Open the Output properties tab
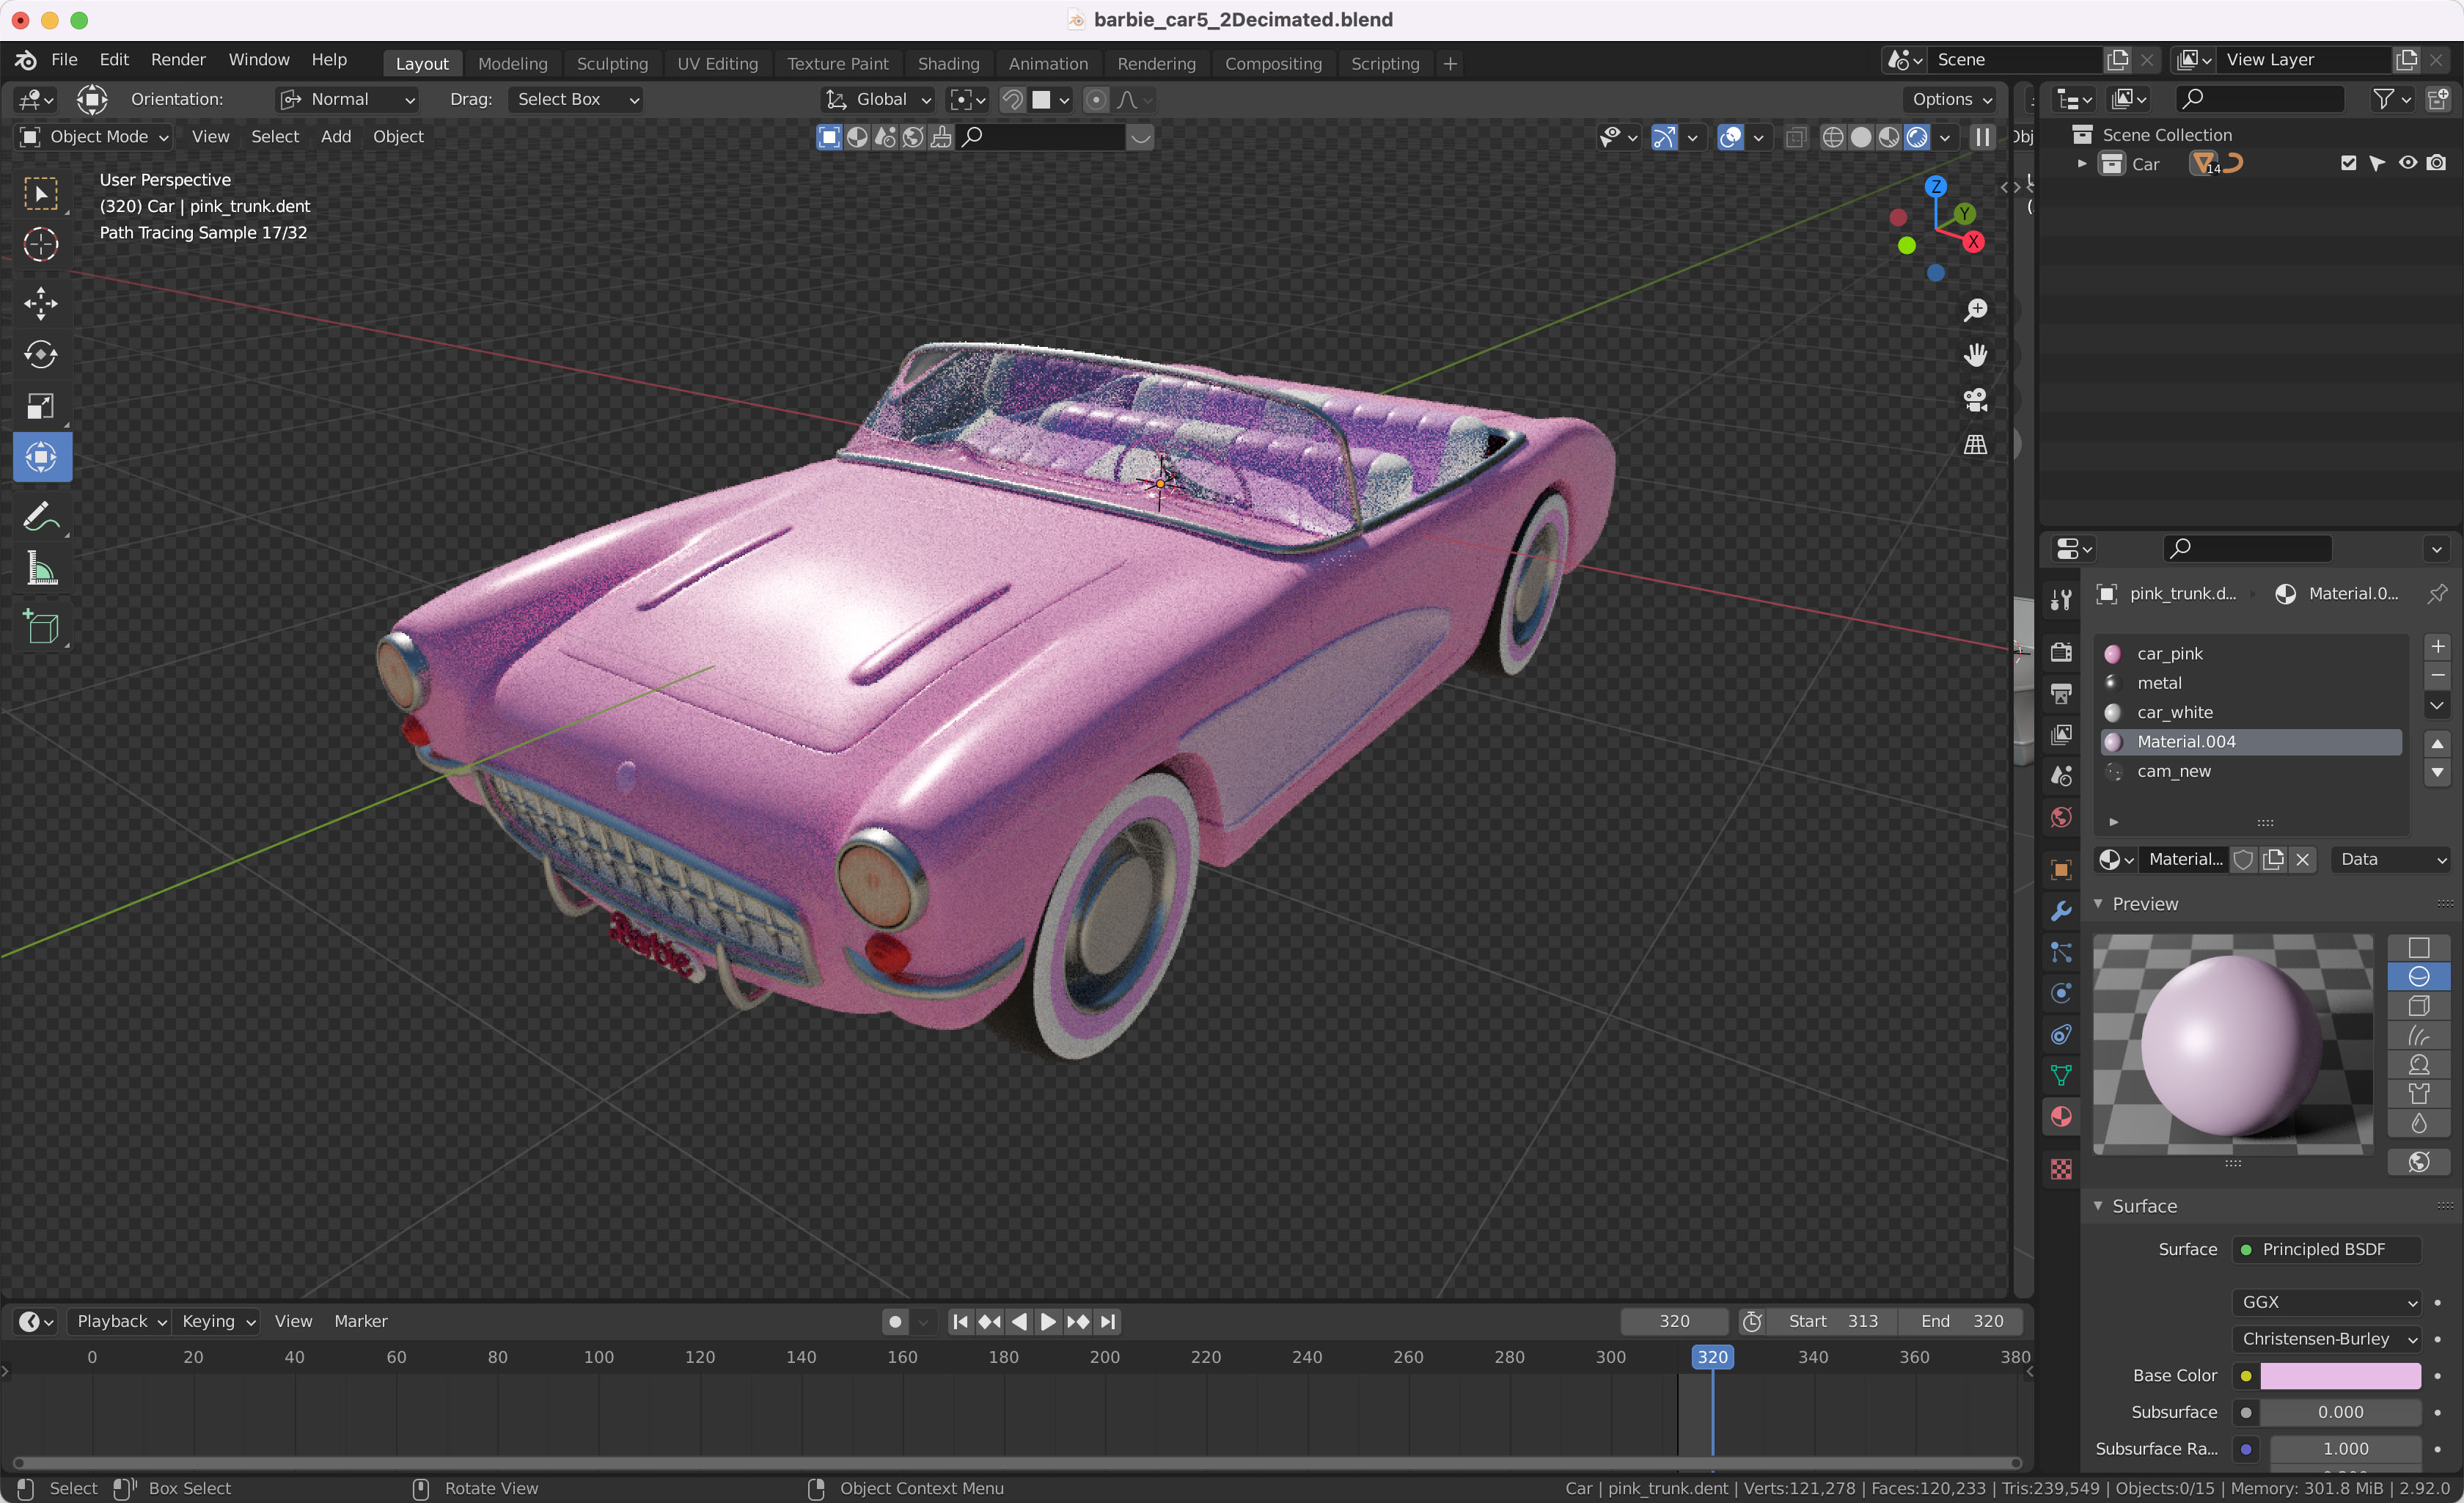The width and height of the screenshot is (2464, 1503). pyautogui.click(x=2061, y=693)
